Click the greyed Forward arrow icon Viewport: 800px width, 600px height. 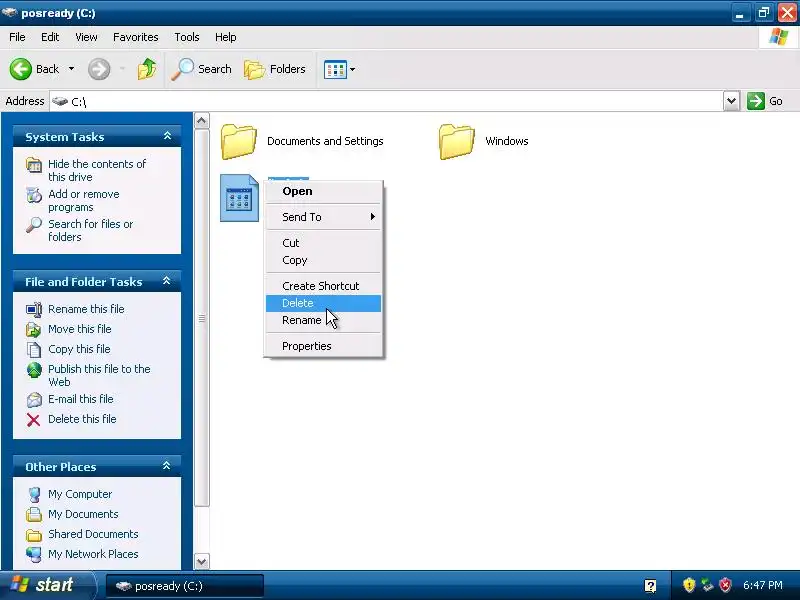click(x=99, y=69)
